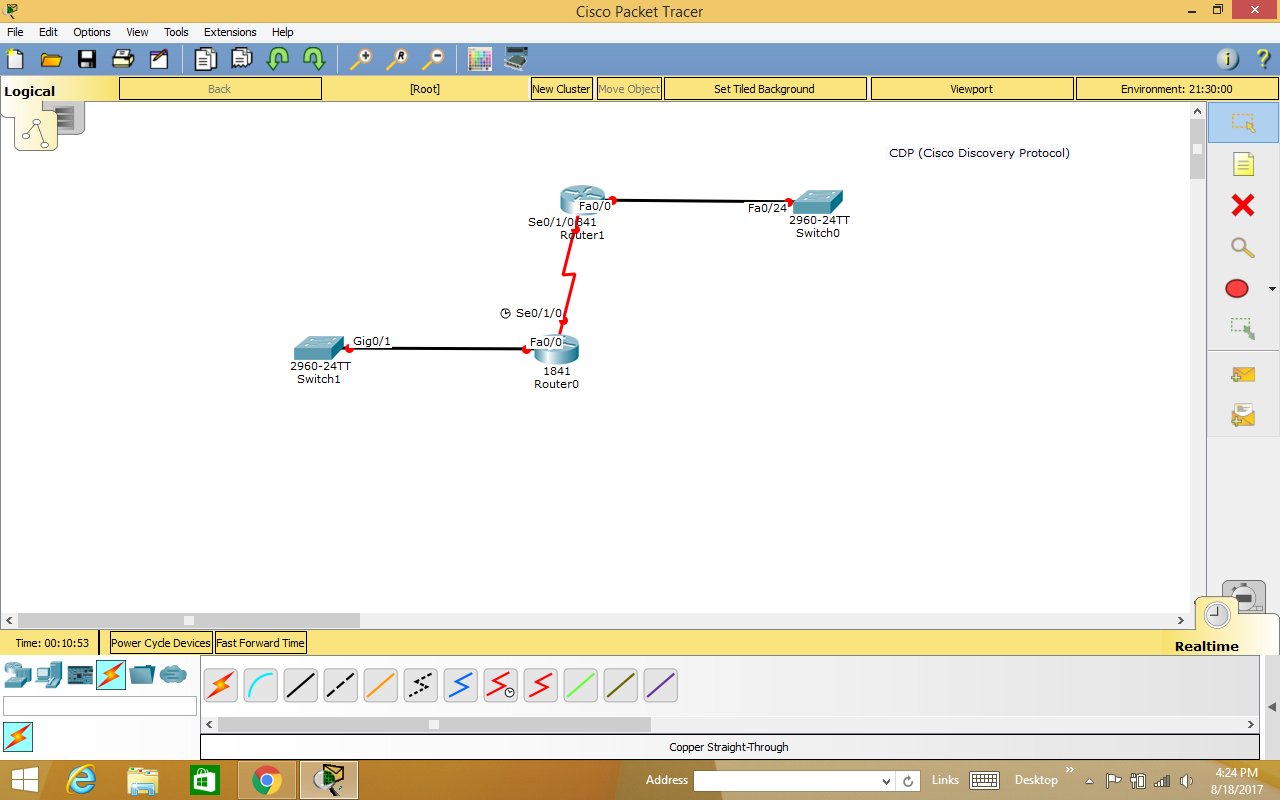Pick the dashed Copper Cross-Over cable
Viewport: 1280px width, 800px height.
click(341, 685)
